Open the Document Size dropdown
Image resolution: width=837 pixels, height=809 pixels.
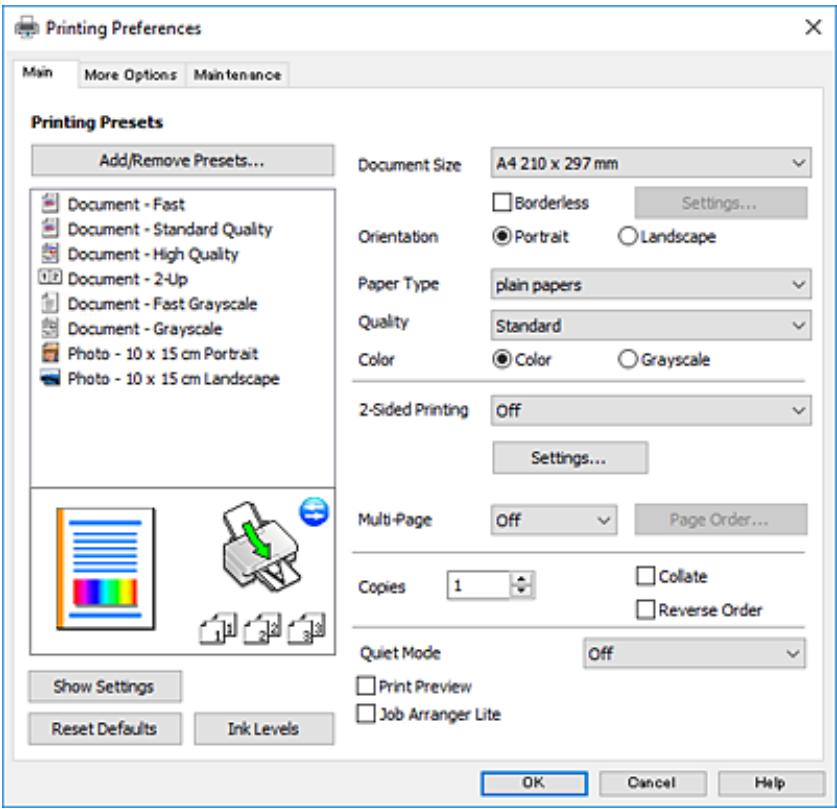point(651,163)
